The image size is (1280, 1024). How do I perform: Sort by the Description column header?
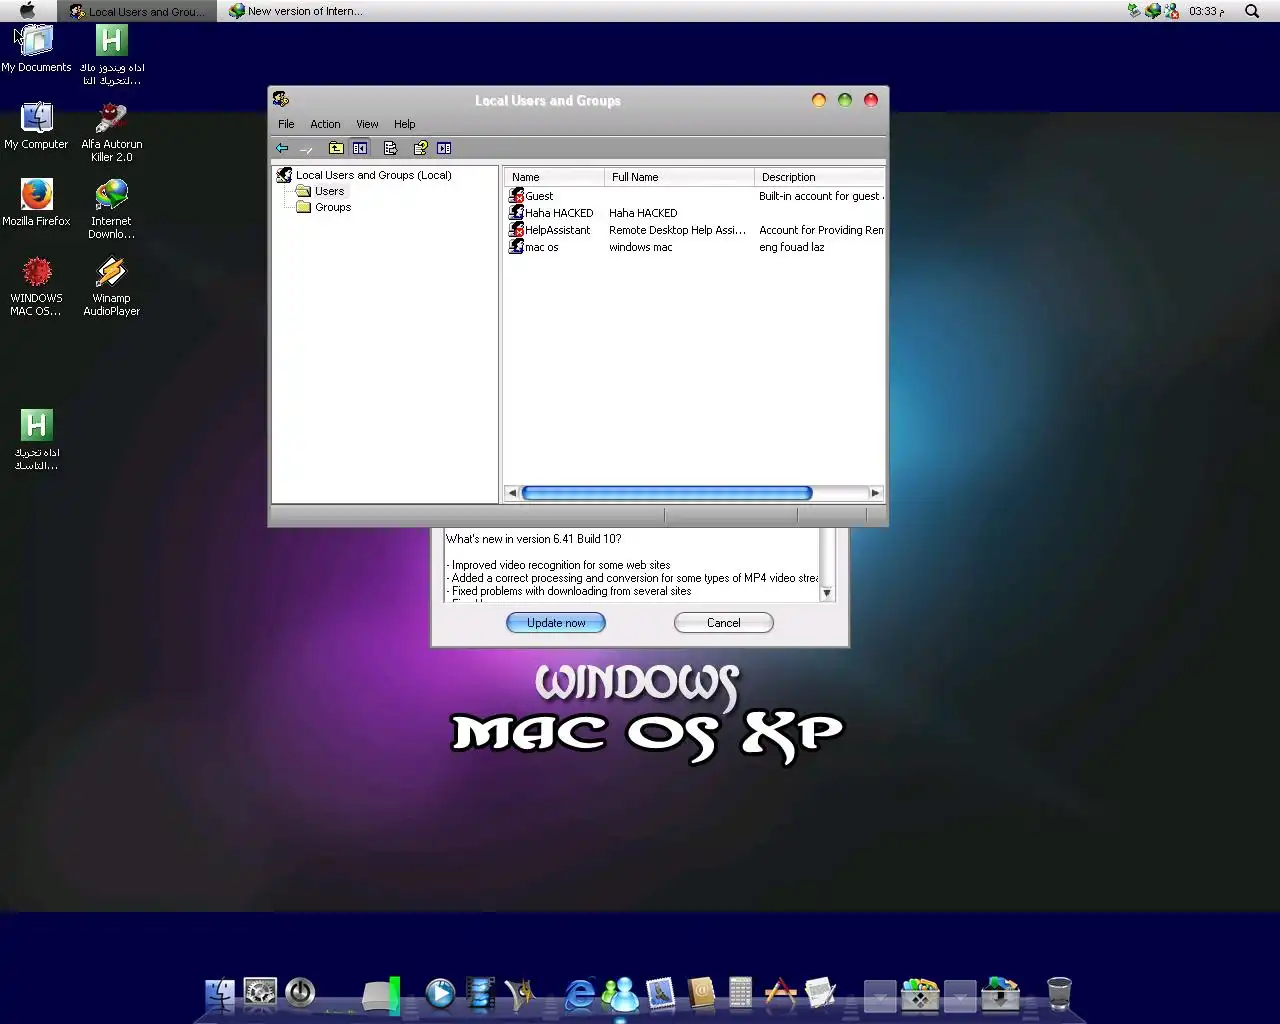(819, 177)
